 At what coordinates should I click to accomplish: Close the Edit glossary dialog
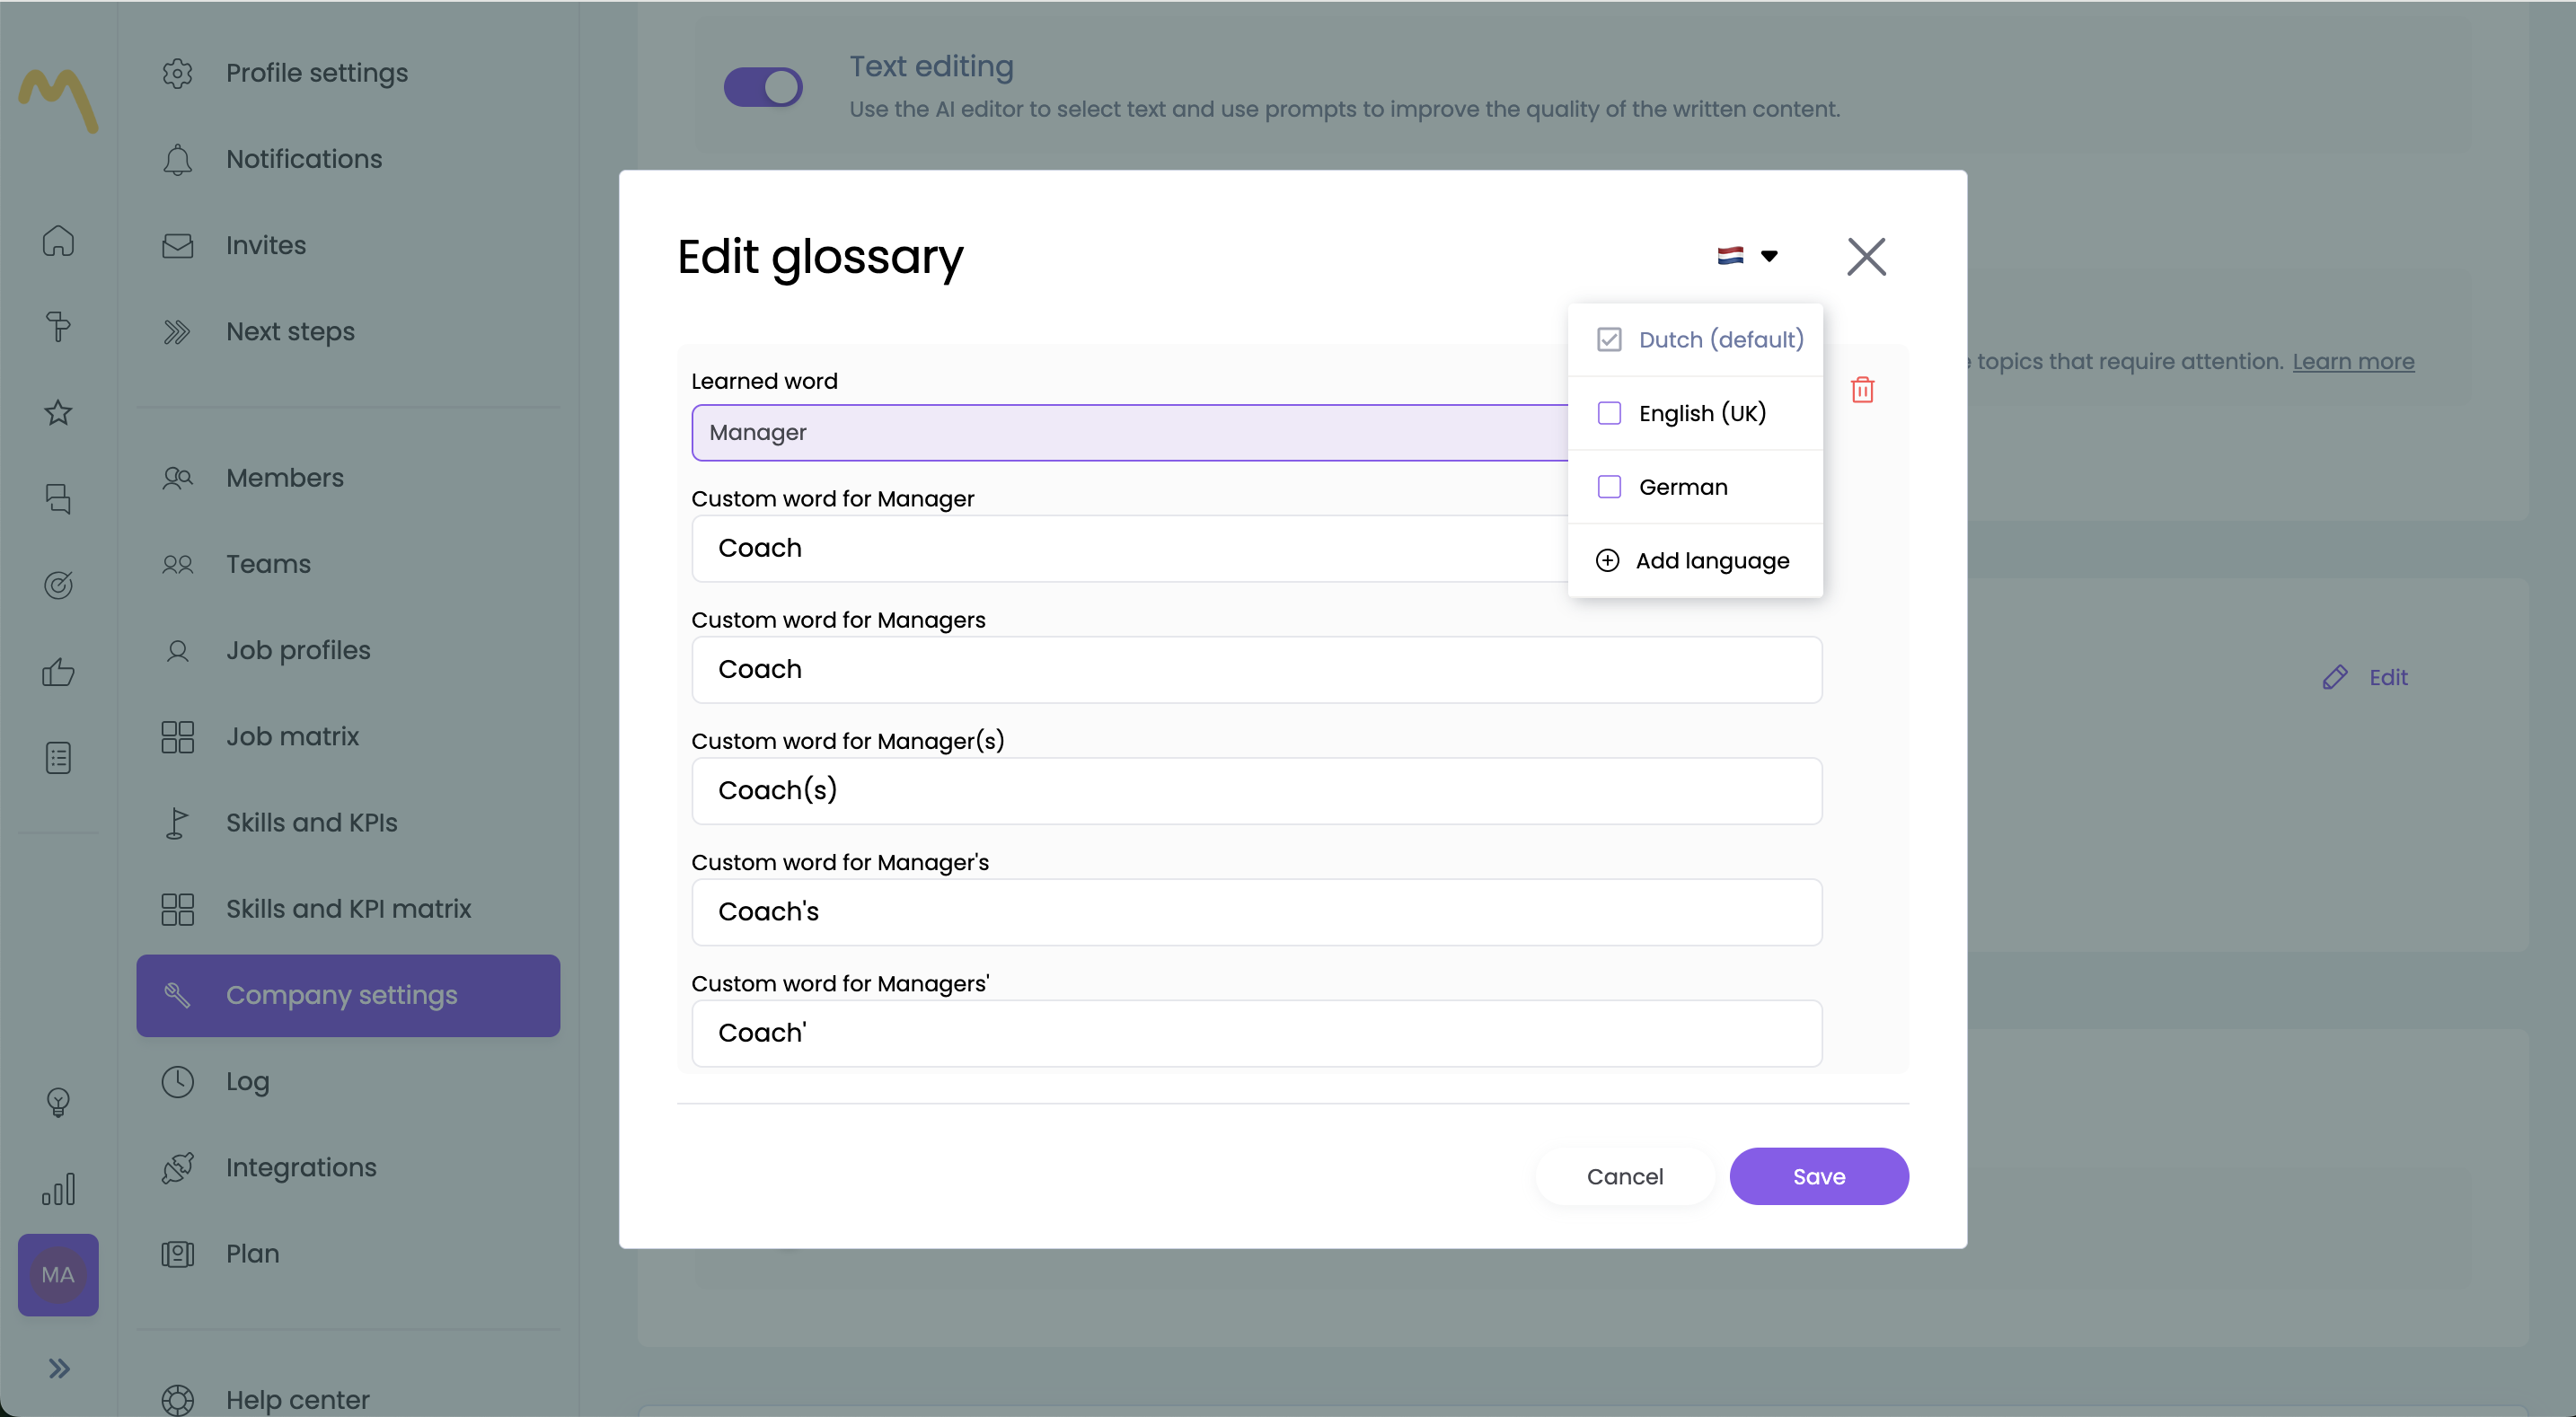(x=1866, y=256)
